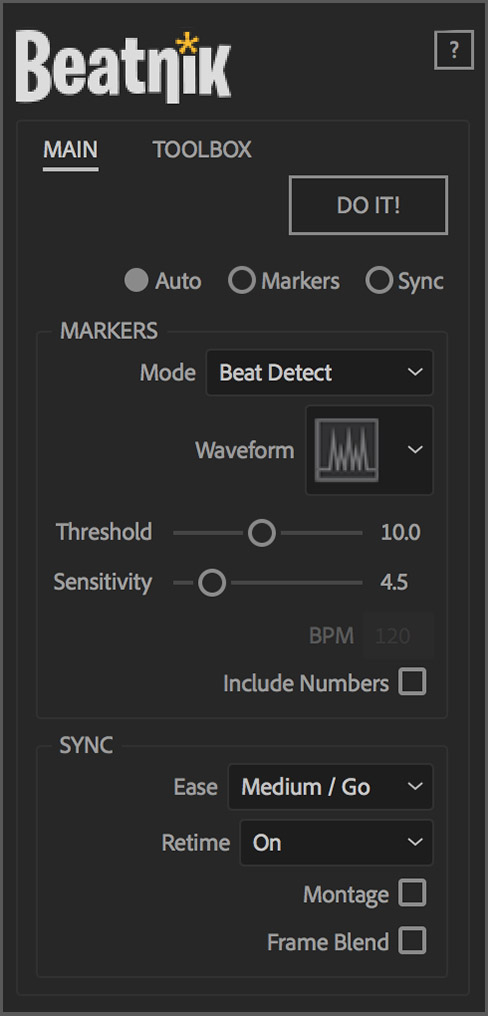Click the Threshold slider handle

pyautogui.click(x=262, y=533)
